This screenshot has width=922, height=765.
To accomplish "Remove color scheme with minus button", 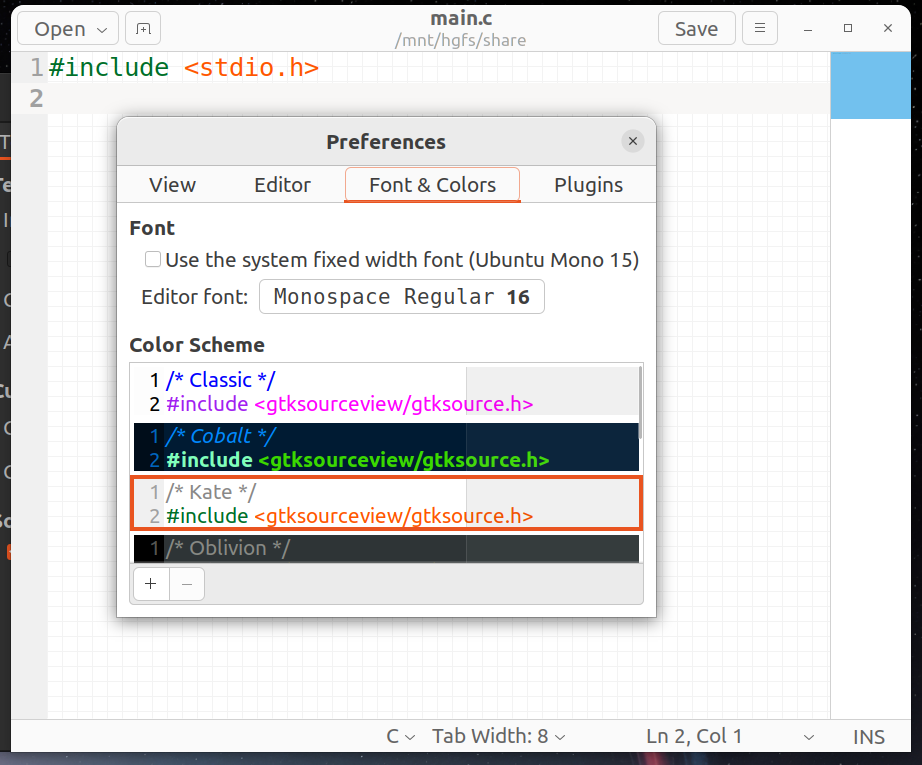I will [x=187, y=583].
